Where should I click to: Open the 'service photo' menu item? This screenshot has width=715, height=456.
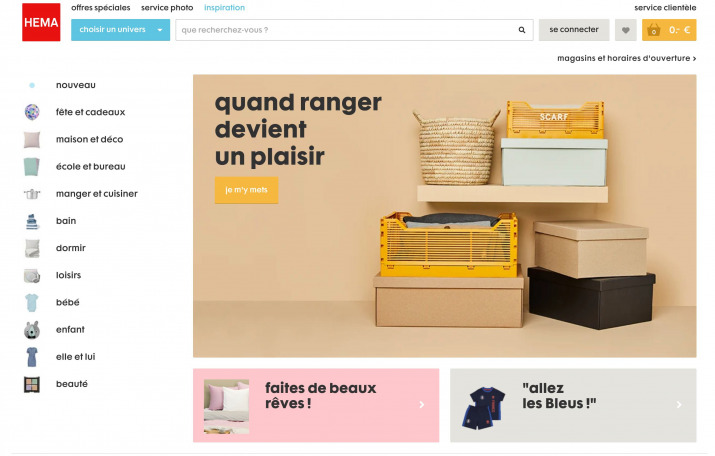coord(167,8)
